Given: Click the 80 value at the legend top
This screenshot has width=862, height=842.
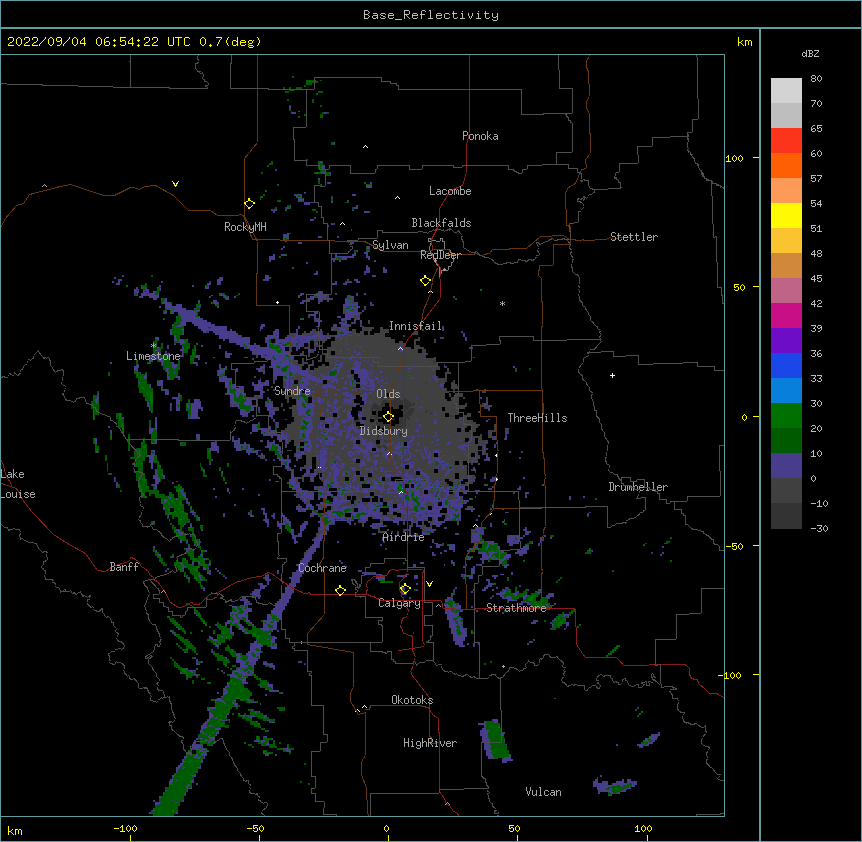Looking at the screenshot, I should pyautogui.click(x=816, y=79).
